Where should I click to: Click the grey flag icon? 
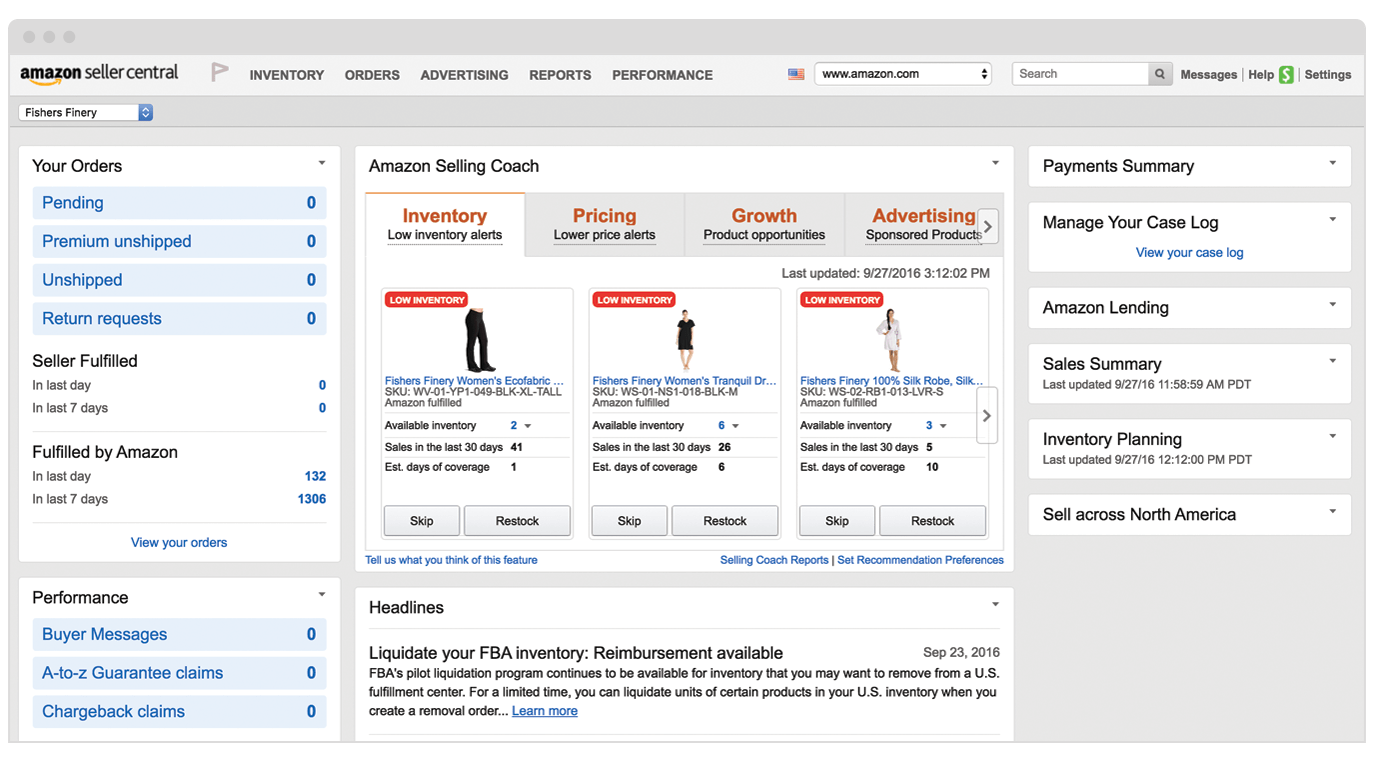[220, 73]
